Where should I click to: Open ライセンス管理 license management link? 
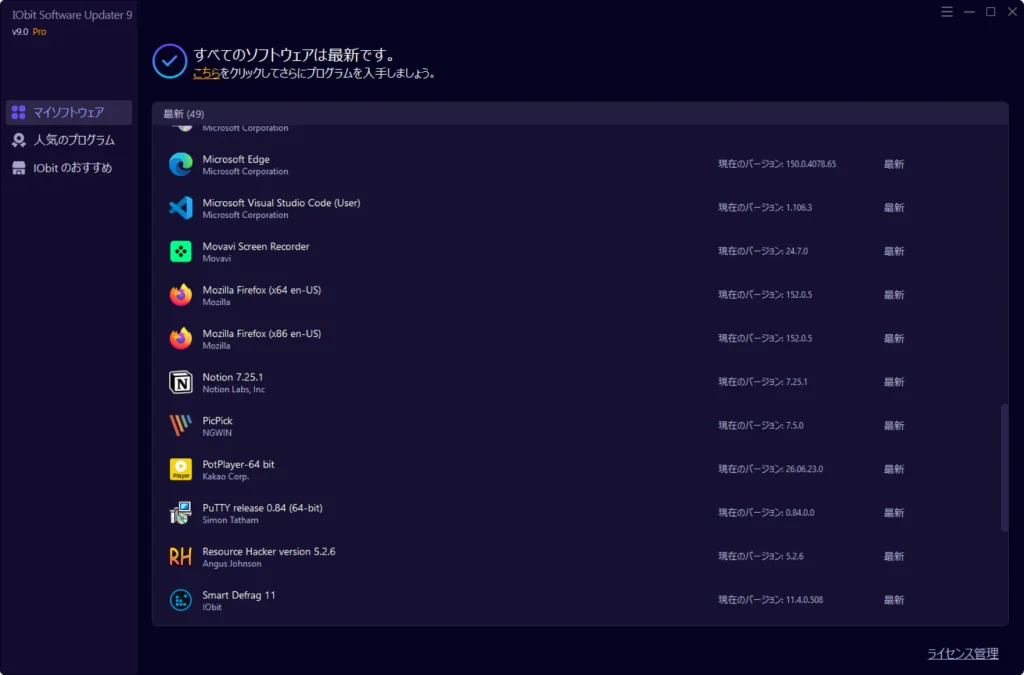point(963,653)
